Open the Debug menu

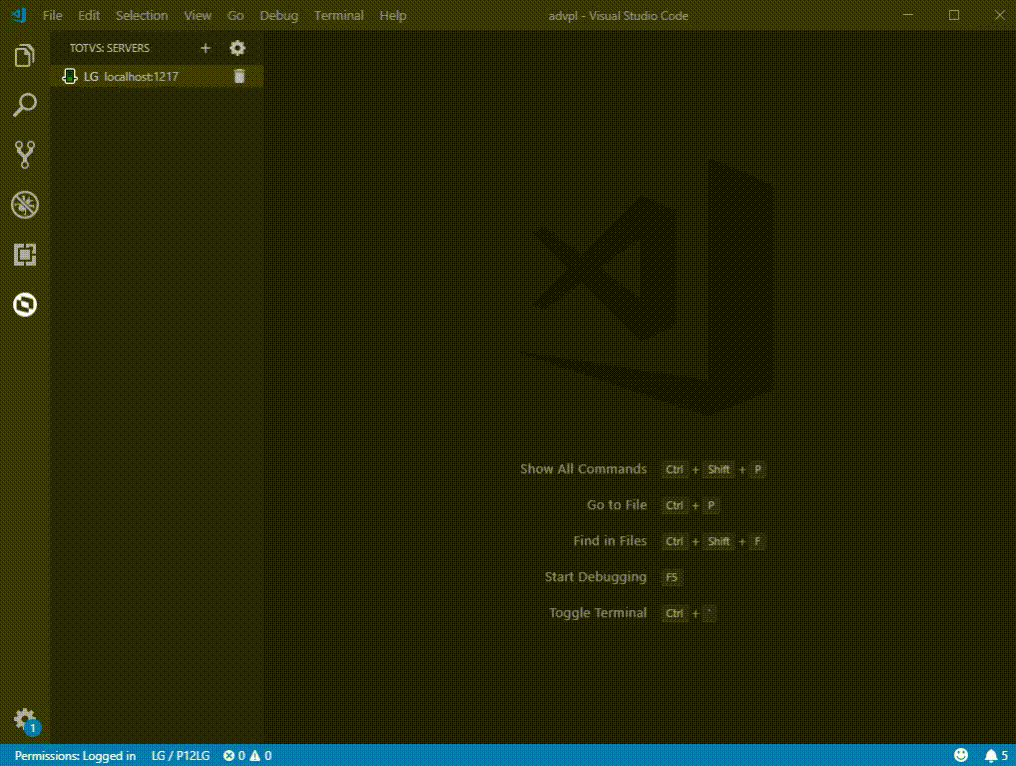[279, 16]
